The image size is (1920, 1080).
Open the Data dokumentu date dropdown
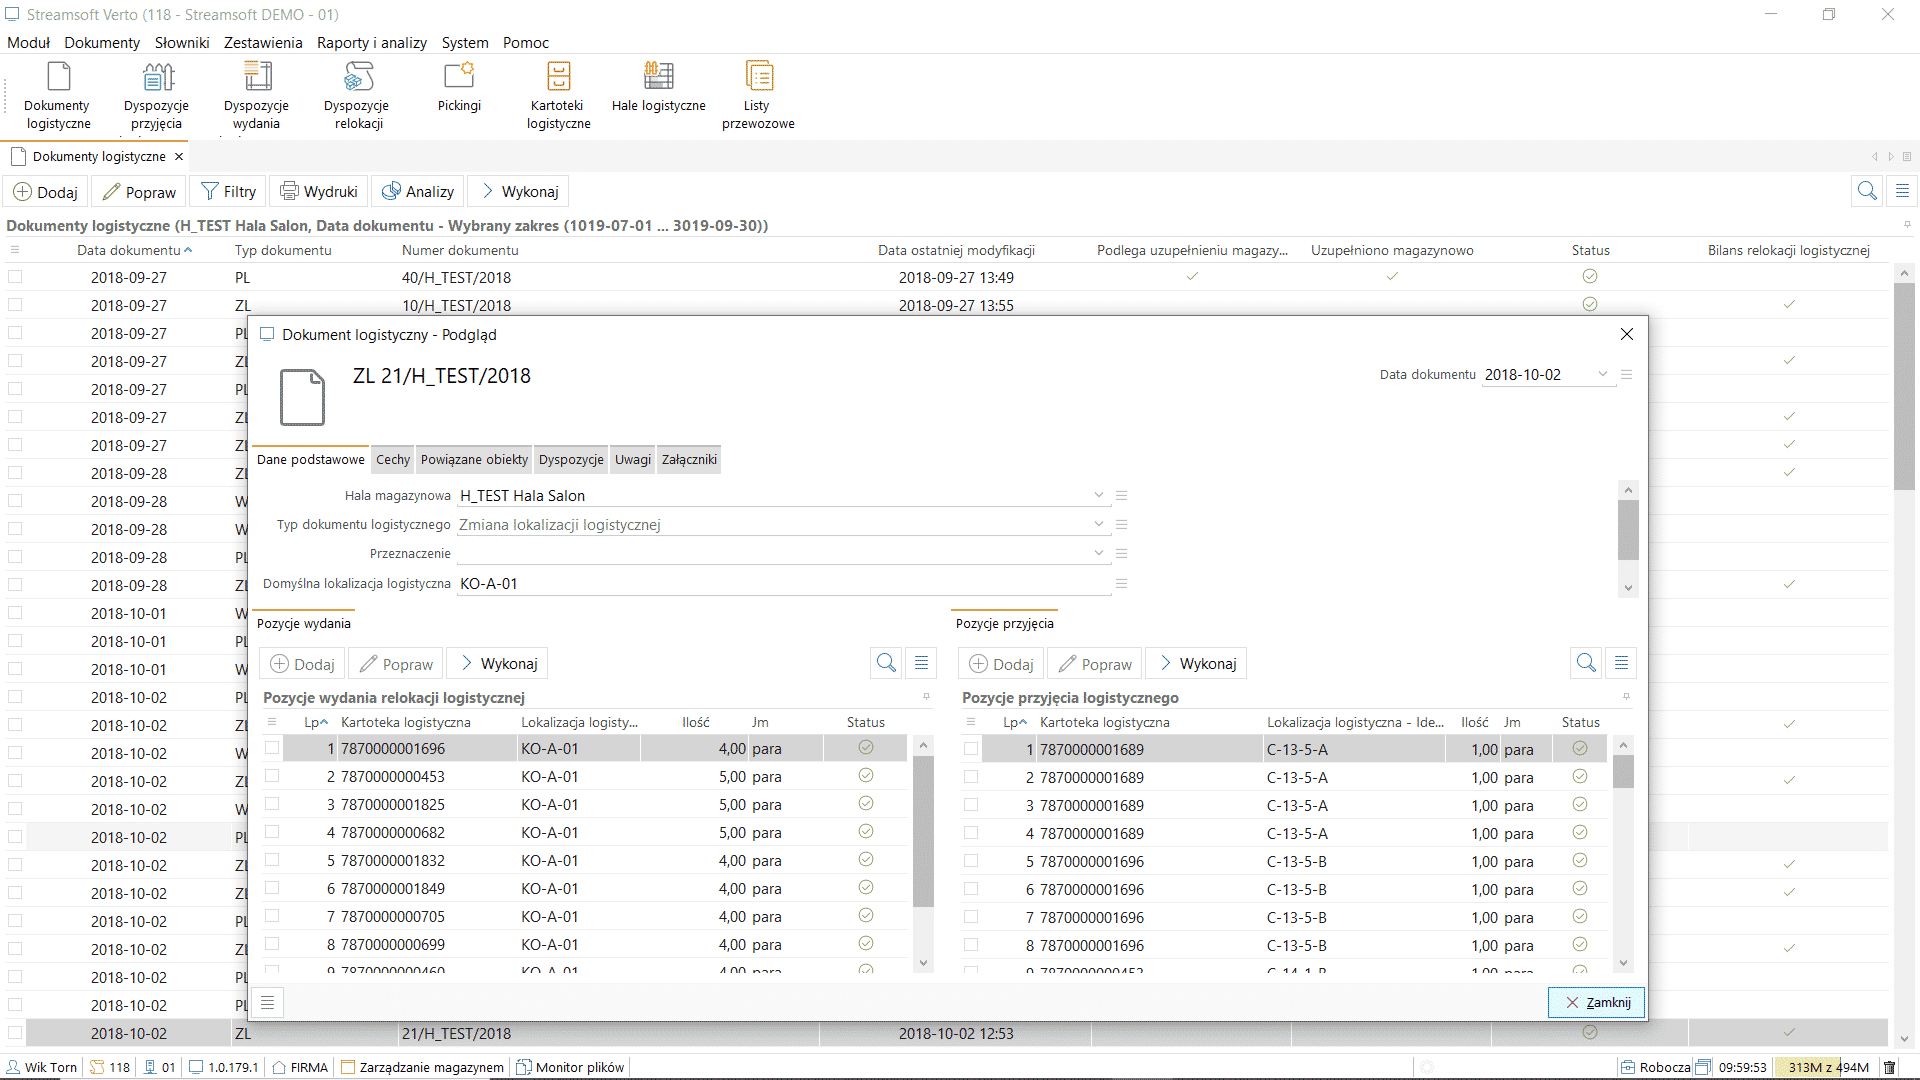[x=1602, y=374]
